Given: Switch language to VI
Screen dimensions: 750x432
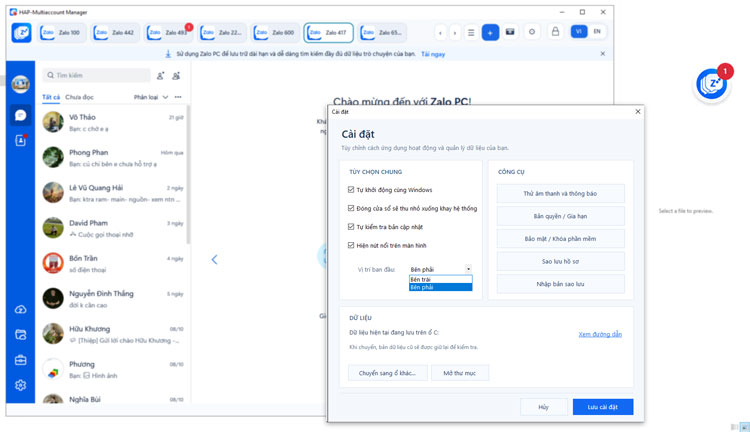Looking at the screenshot, I should tap(579, 32).
